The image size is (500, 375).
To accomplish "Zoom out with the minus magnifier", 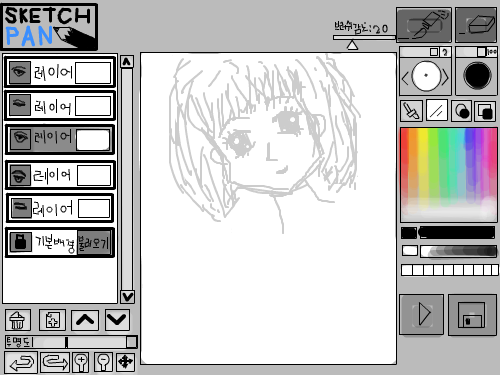I will tap(104, 362).
